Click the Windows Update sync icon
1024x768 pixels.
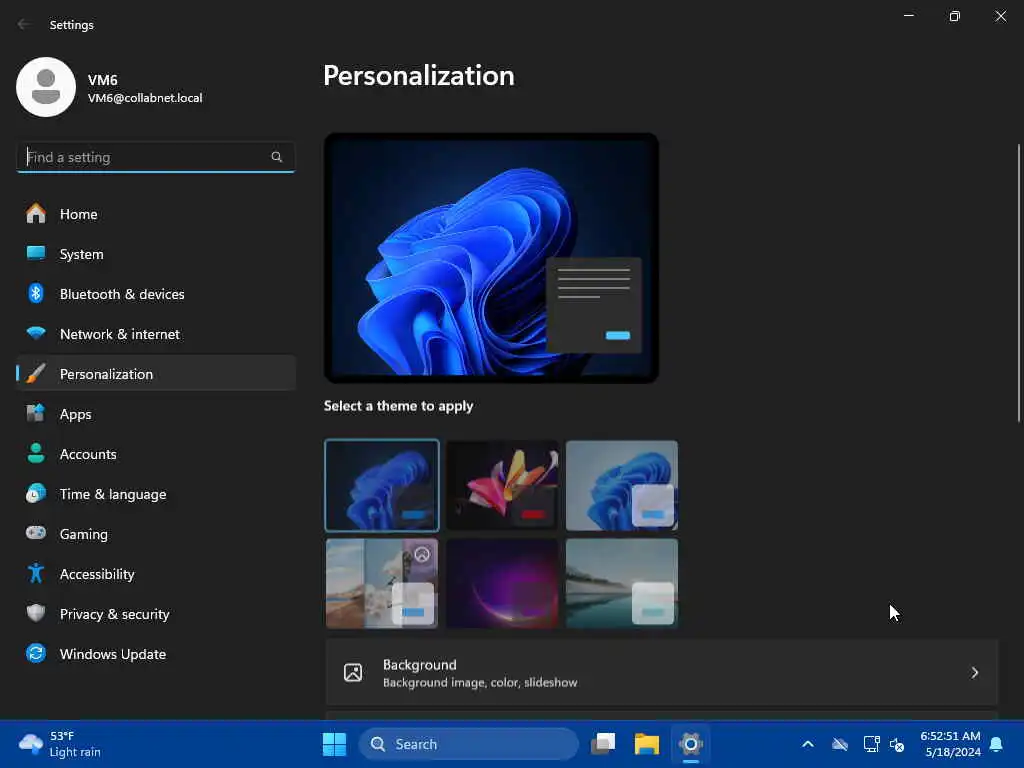[36, 653]
